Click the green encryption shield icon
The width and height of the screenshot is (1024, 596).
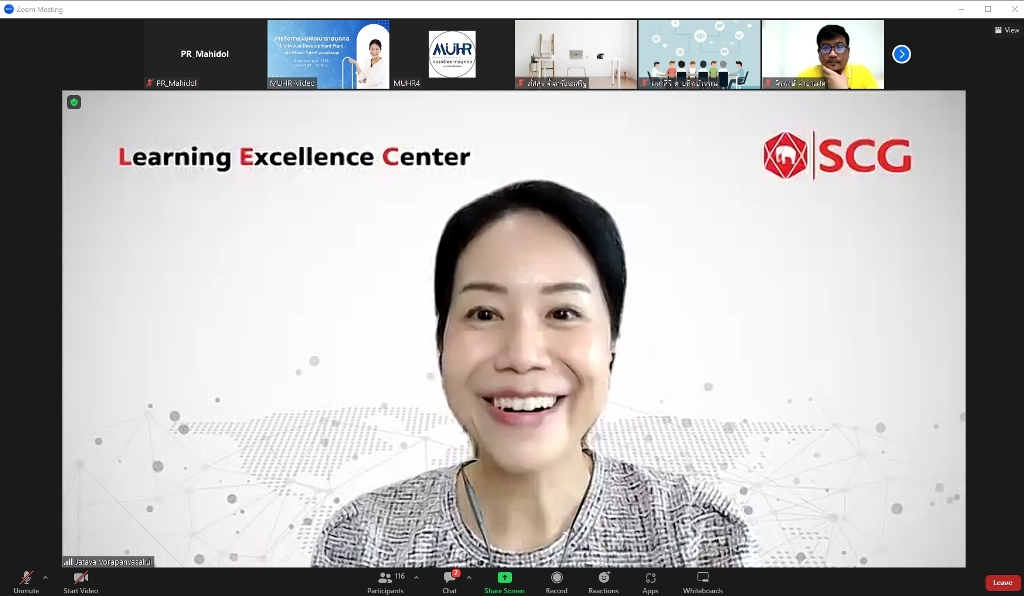(73, 102)
